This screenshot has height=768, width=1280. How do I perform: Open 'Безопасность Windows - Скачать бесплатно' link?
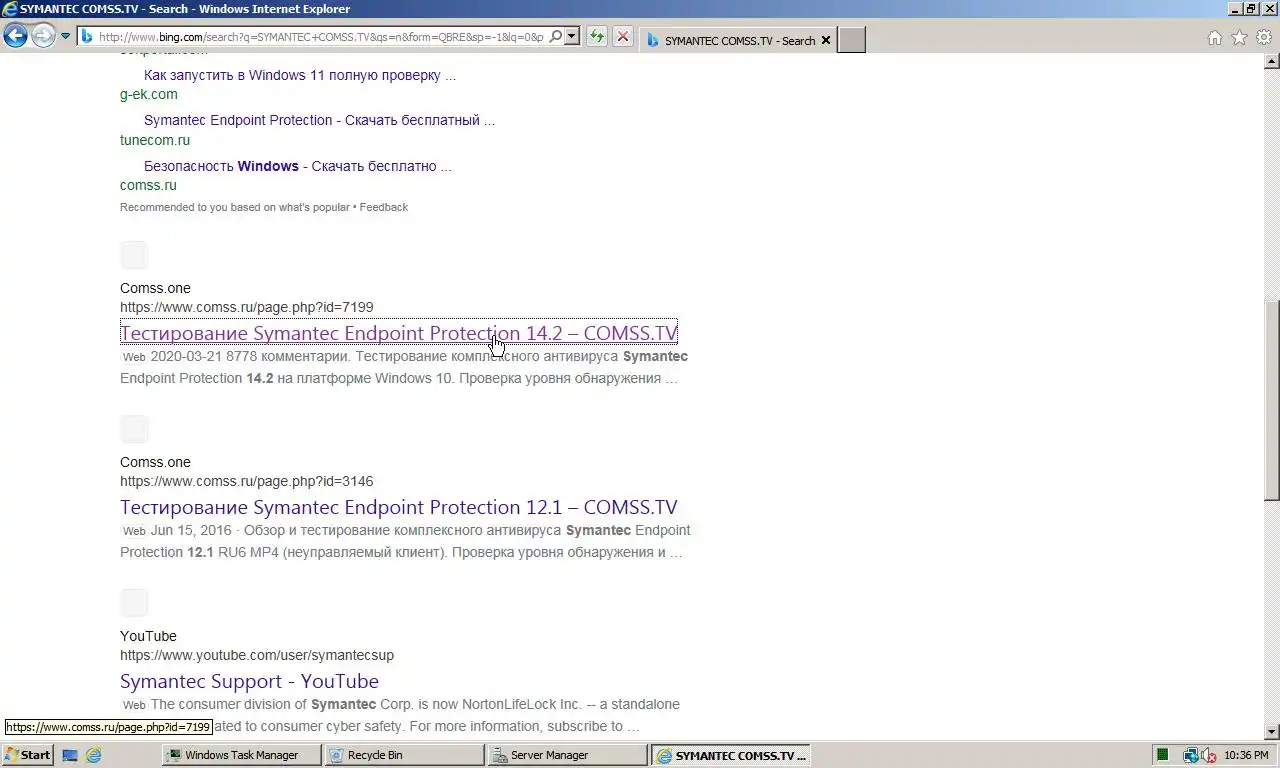coord(297,166)
